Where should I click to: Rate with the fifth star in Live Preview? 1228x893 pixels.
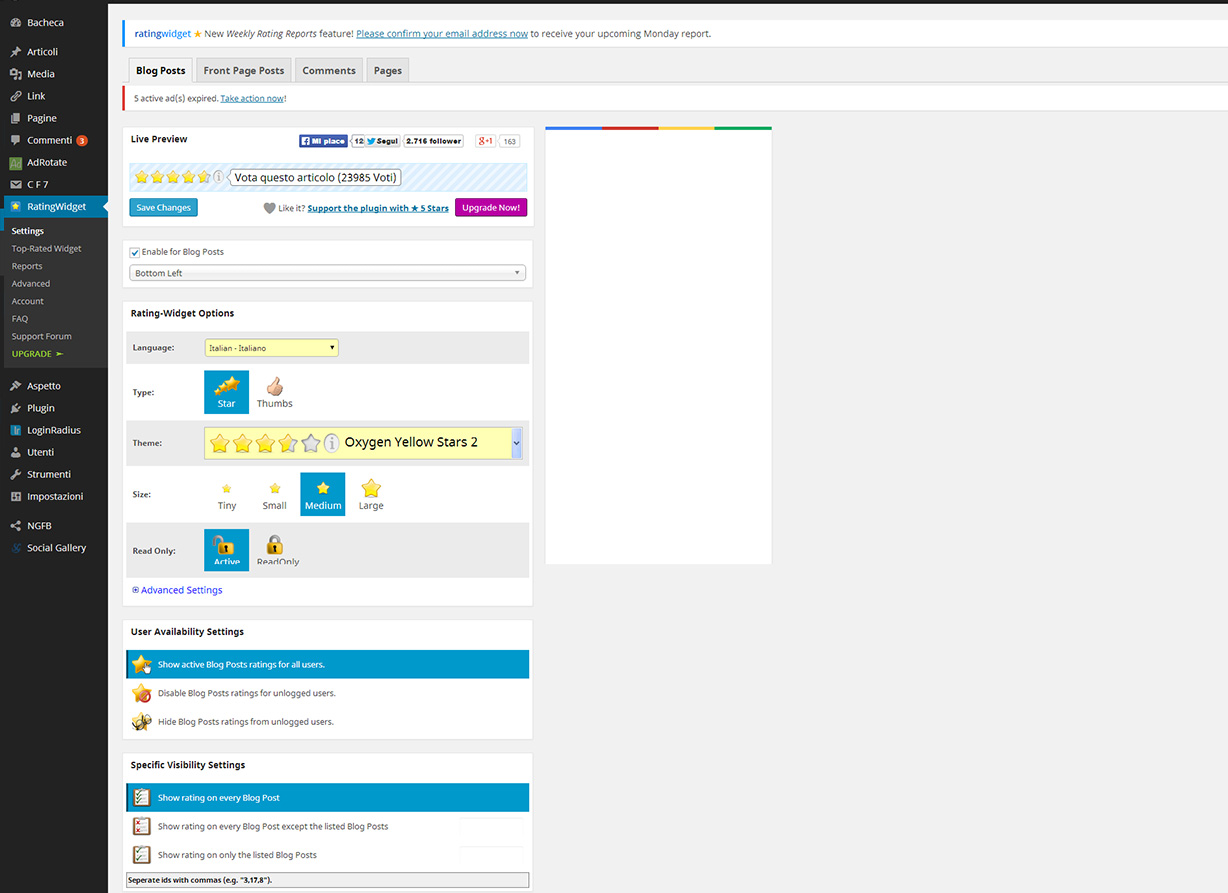(x=204, y=177)
